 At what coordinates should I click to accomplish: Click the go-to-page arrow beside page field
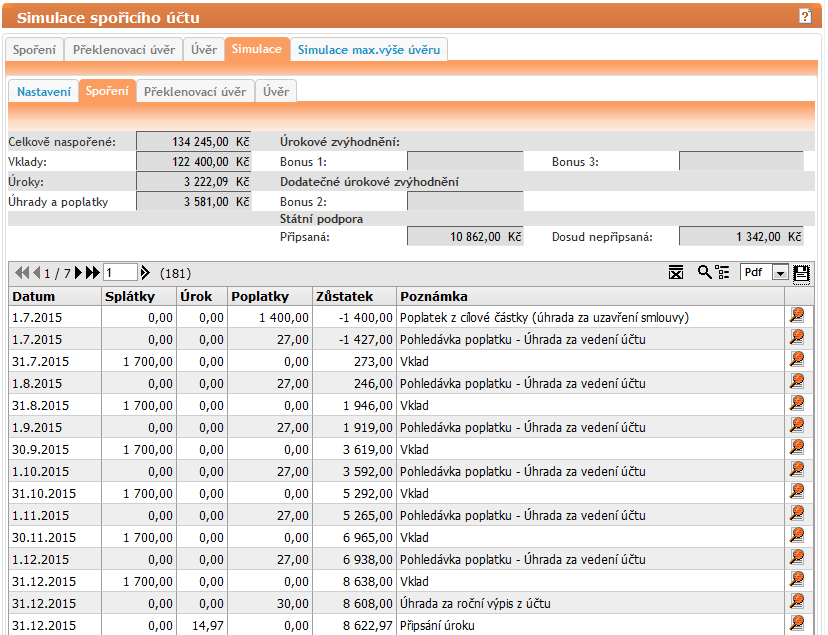[x=145, y=273]
